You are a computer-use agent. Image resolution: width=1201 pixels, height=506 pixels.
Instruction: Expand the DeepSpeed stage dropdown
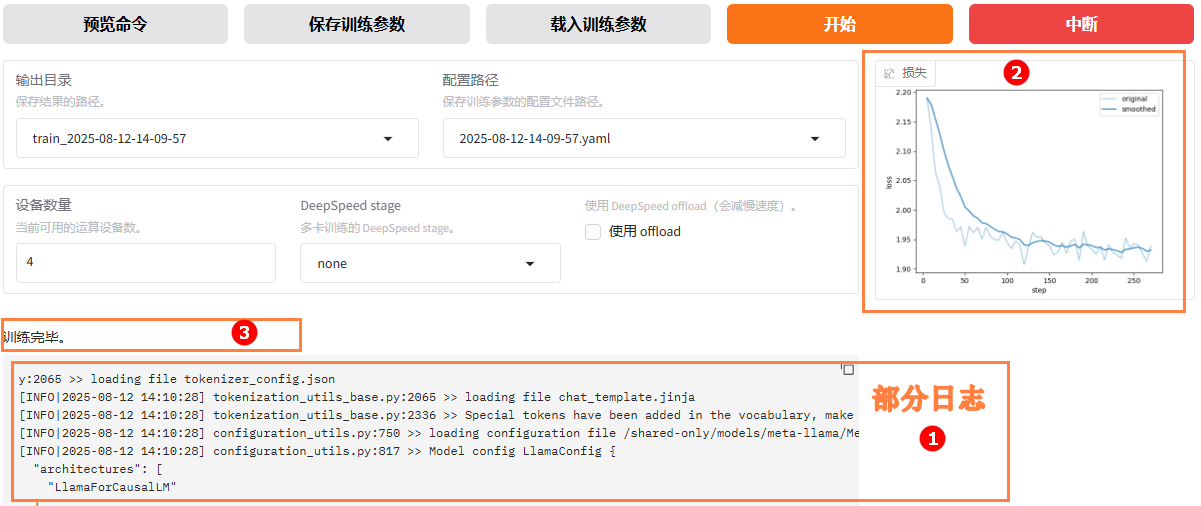(530, 264)
